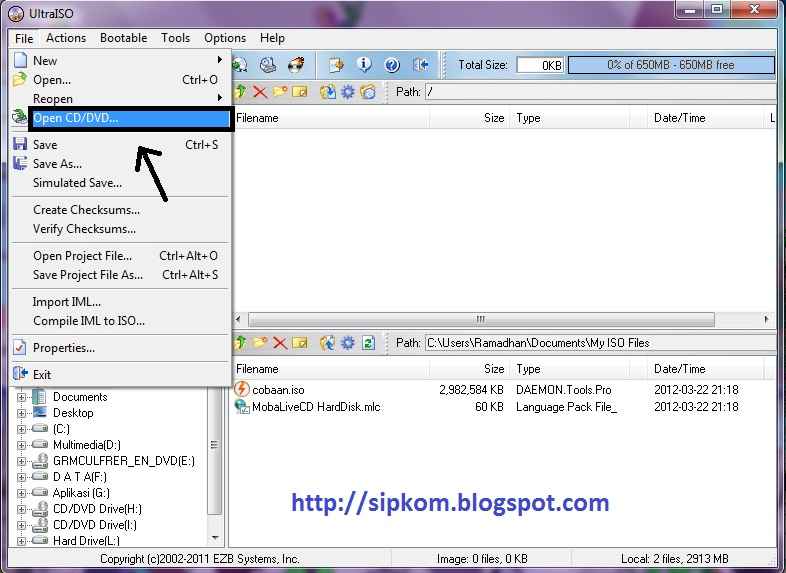The image size is (786, 573).
Task: Click the add files icon in main toolbar
Action: 335,65
